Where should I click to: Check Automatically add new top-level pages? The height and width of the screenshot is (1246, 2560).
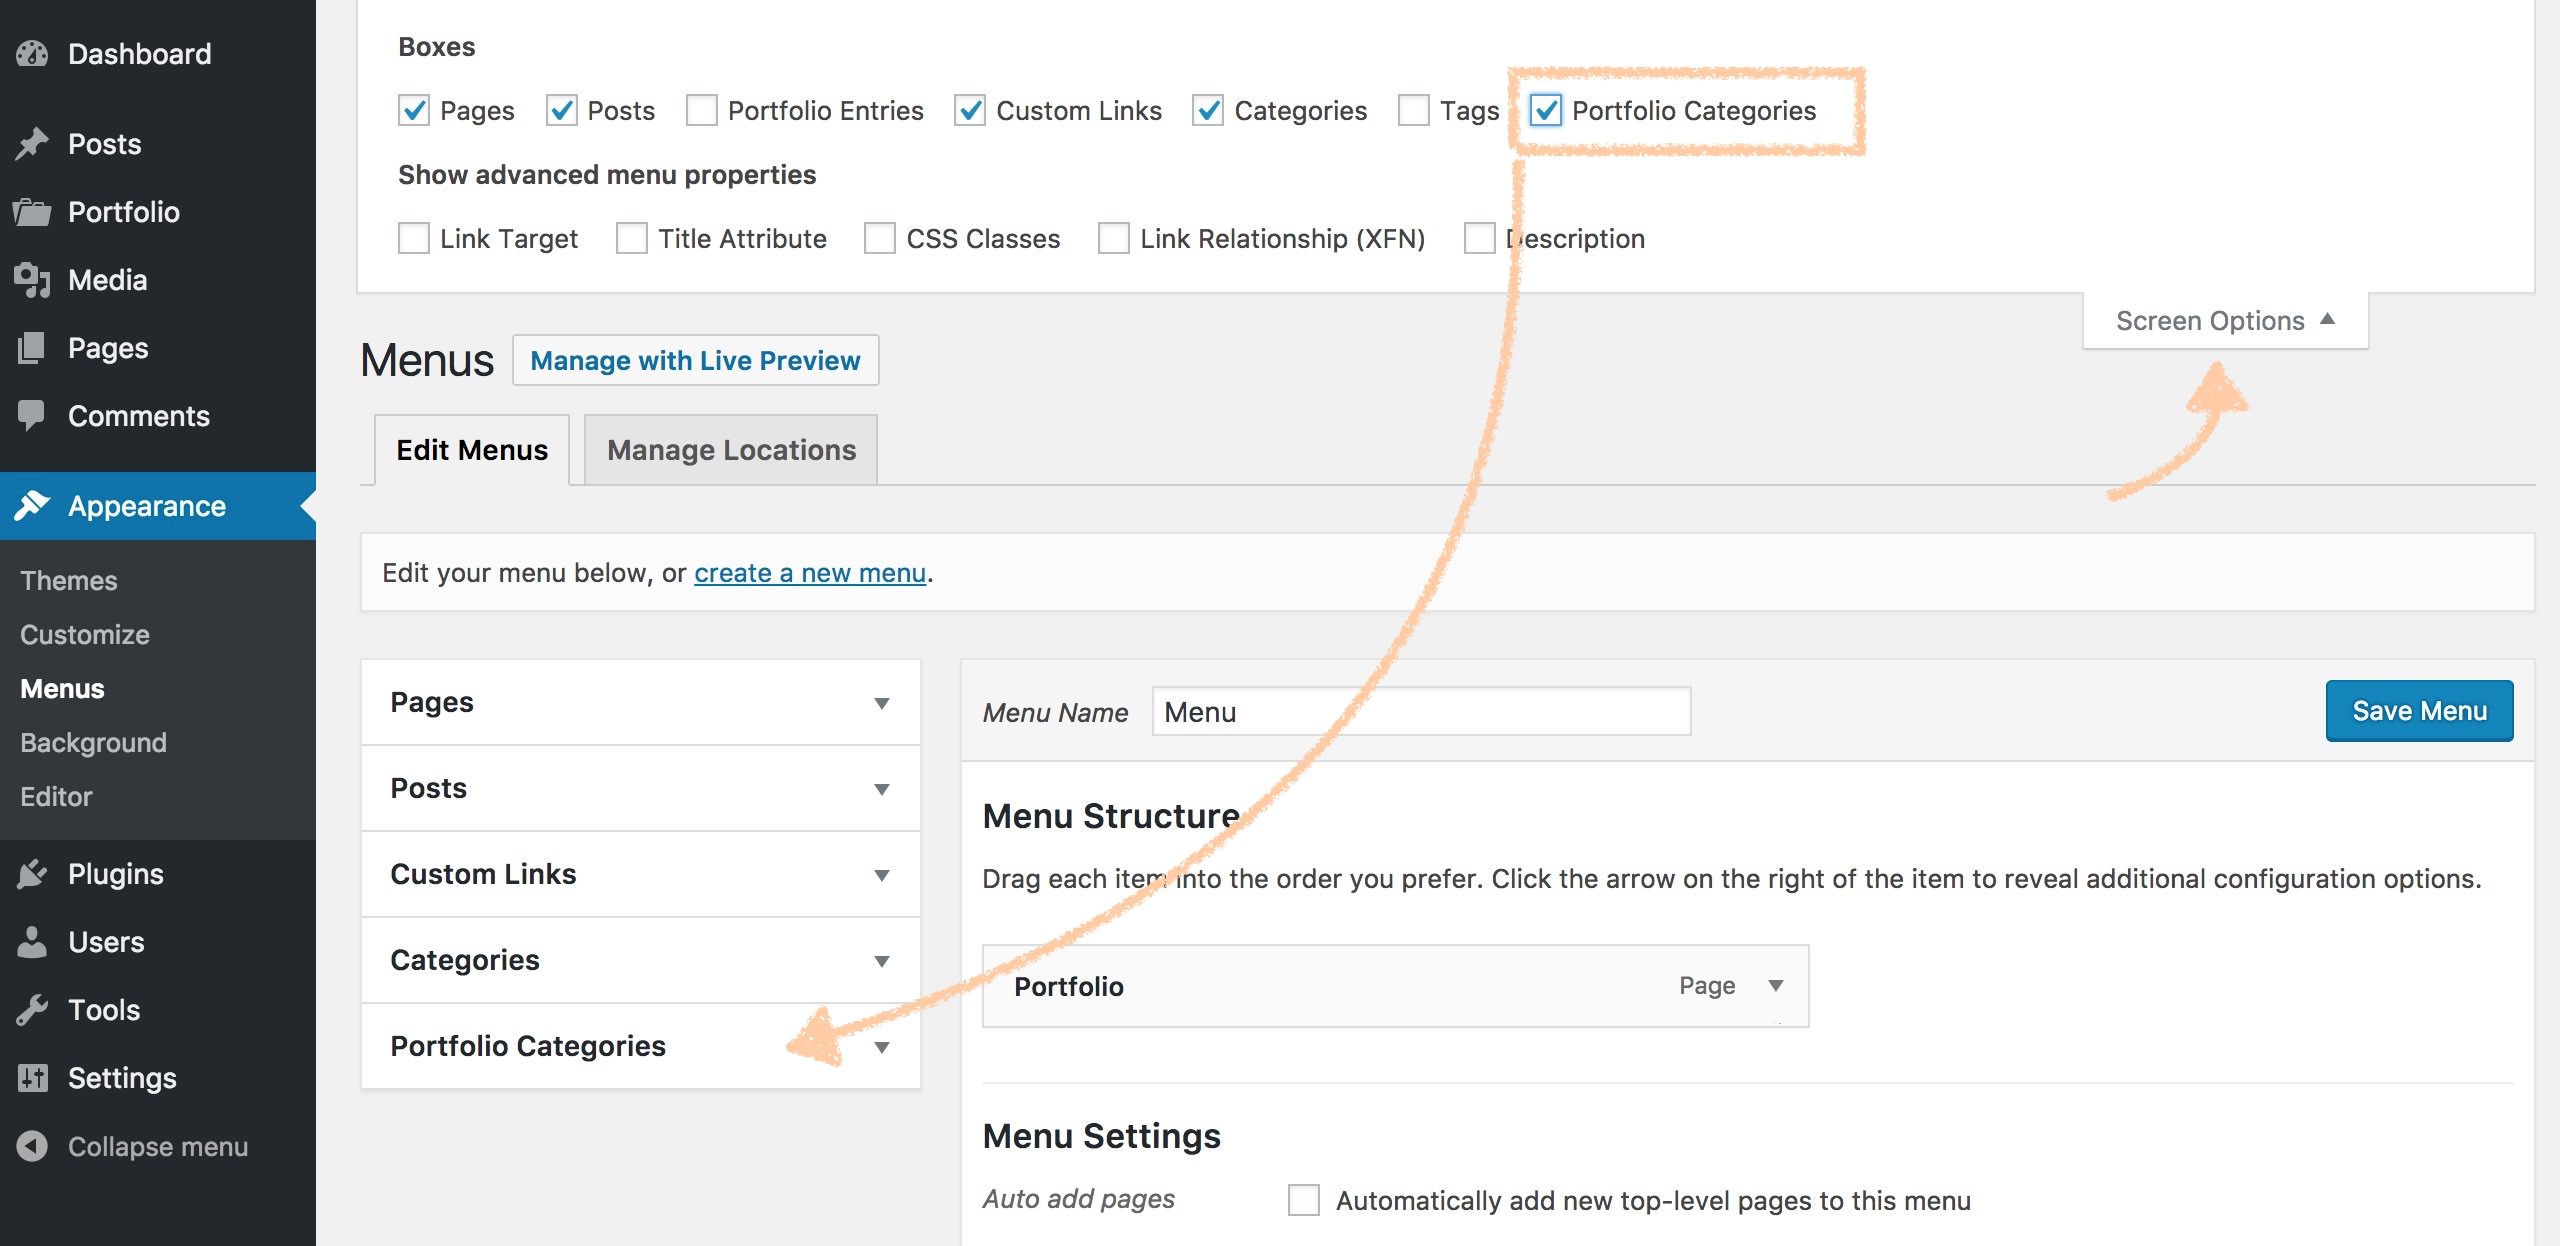coord(1304,1200)
